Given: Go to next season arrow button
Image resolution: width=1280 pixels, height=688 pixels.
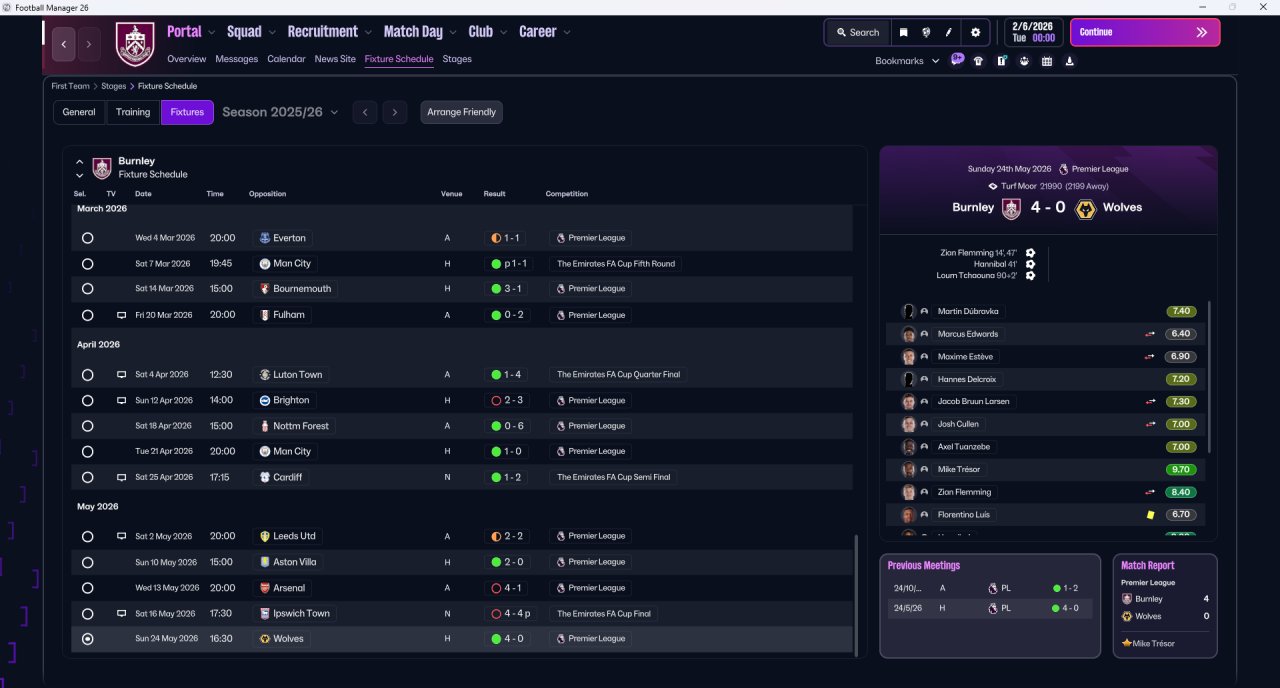Looking at the screenshot, I should (x=395, y=112).
